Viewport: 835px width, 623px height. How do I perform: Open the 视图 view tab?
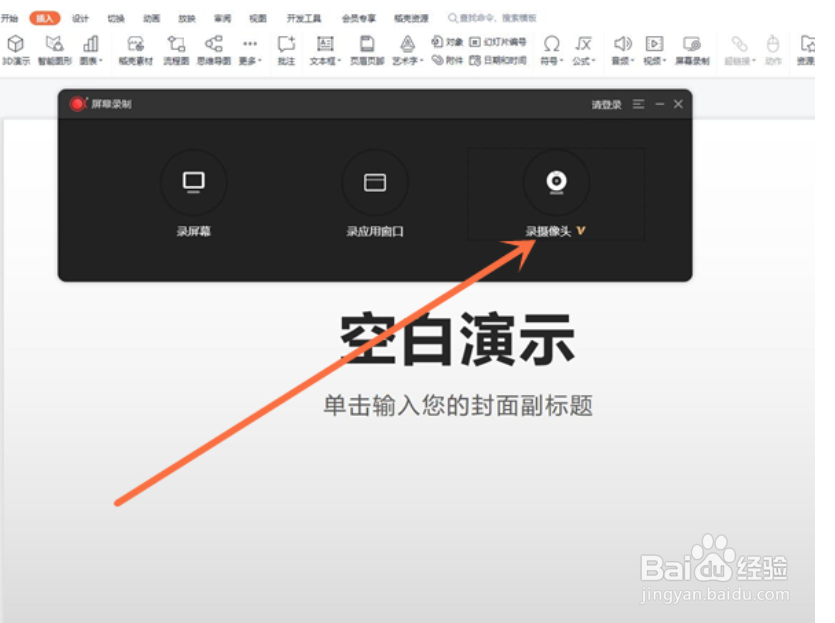coord(258,18)
